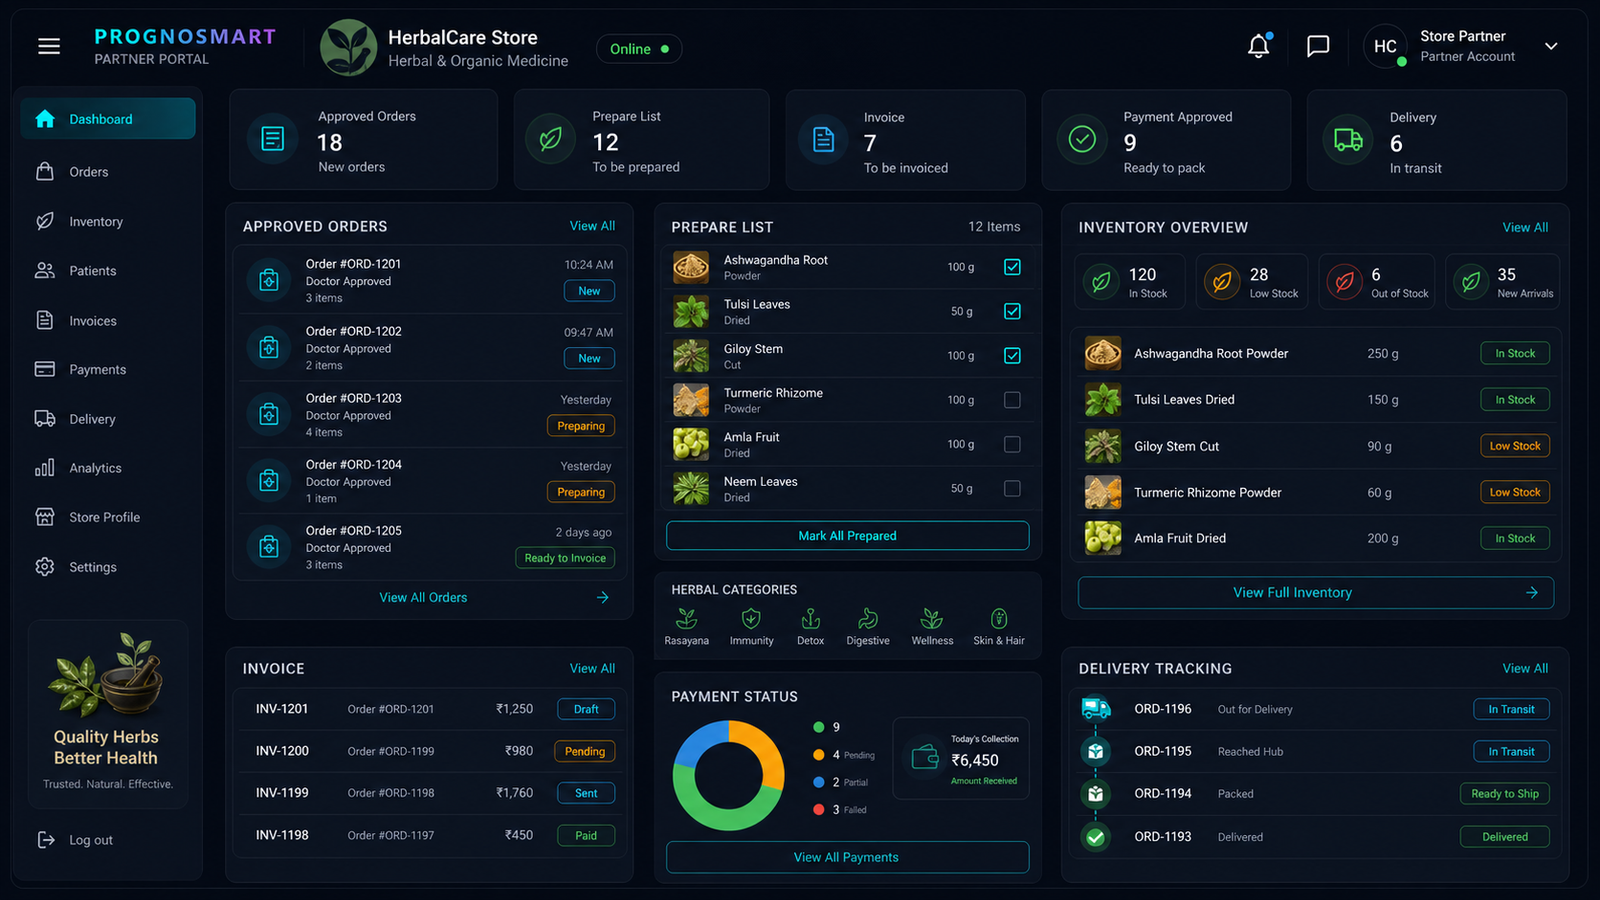
Task: Uncheck the Tulsi Leaves checkbox
Action: [x=1012, y=311]
